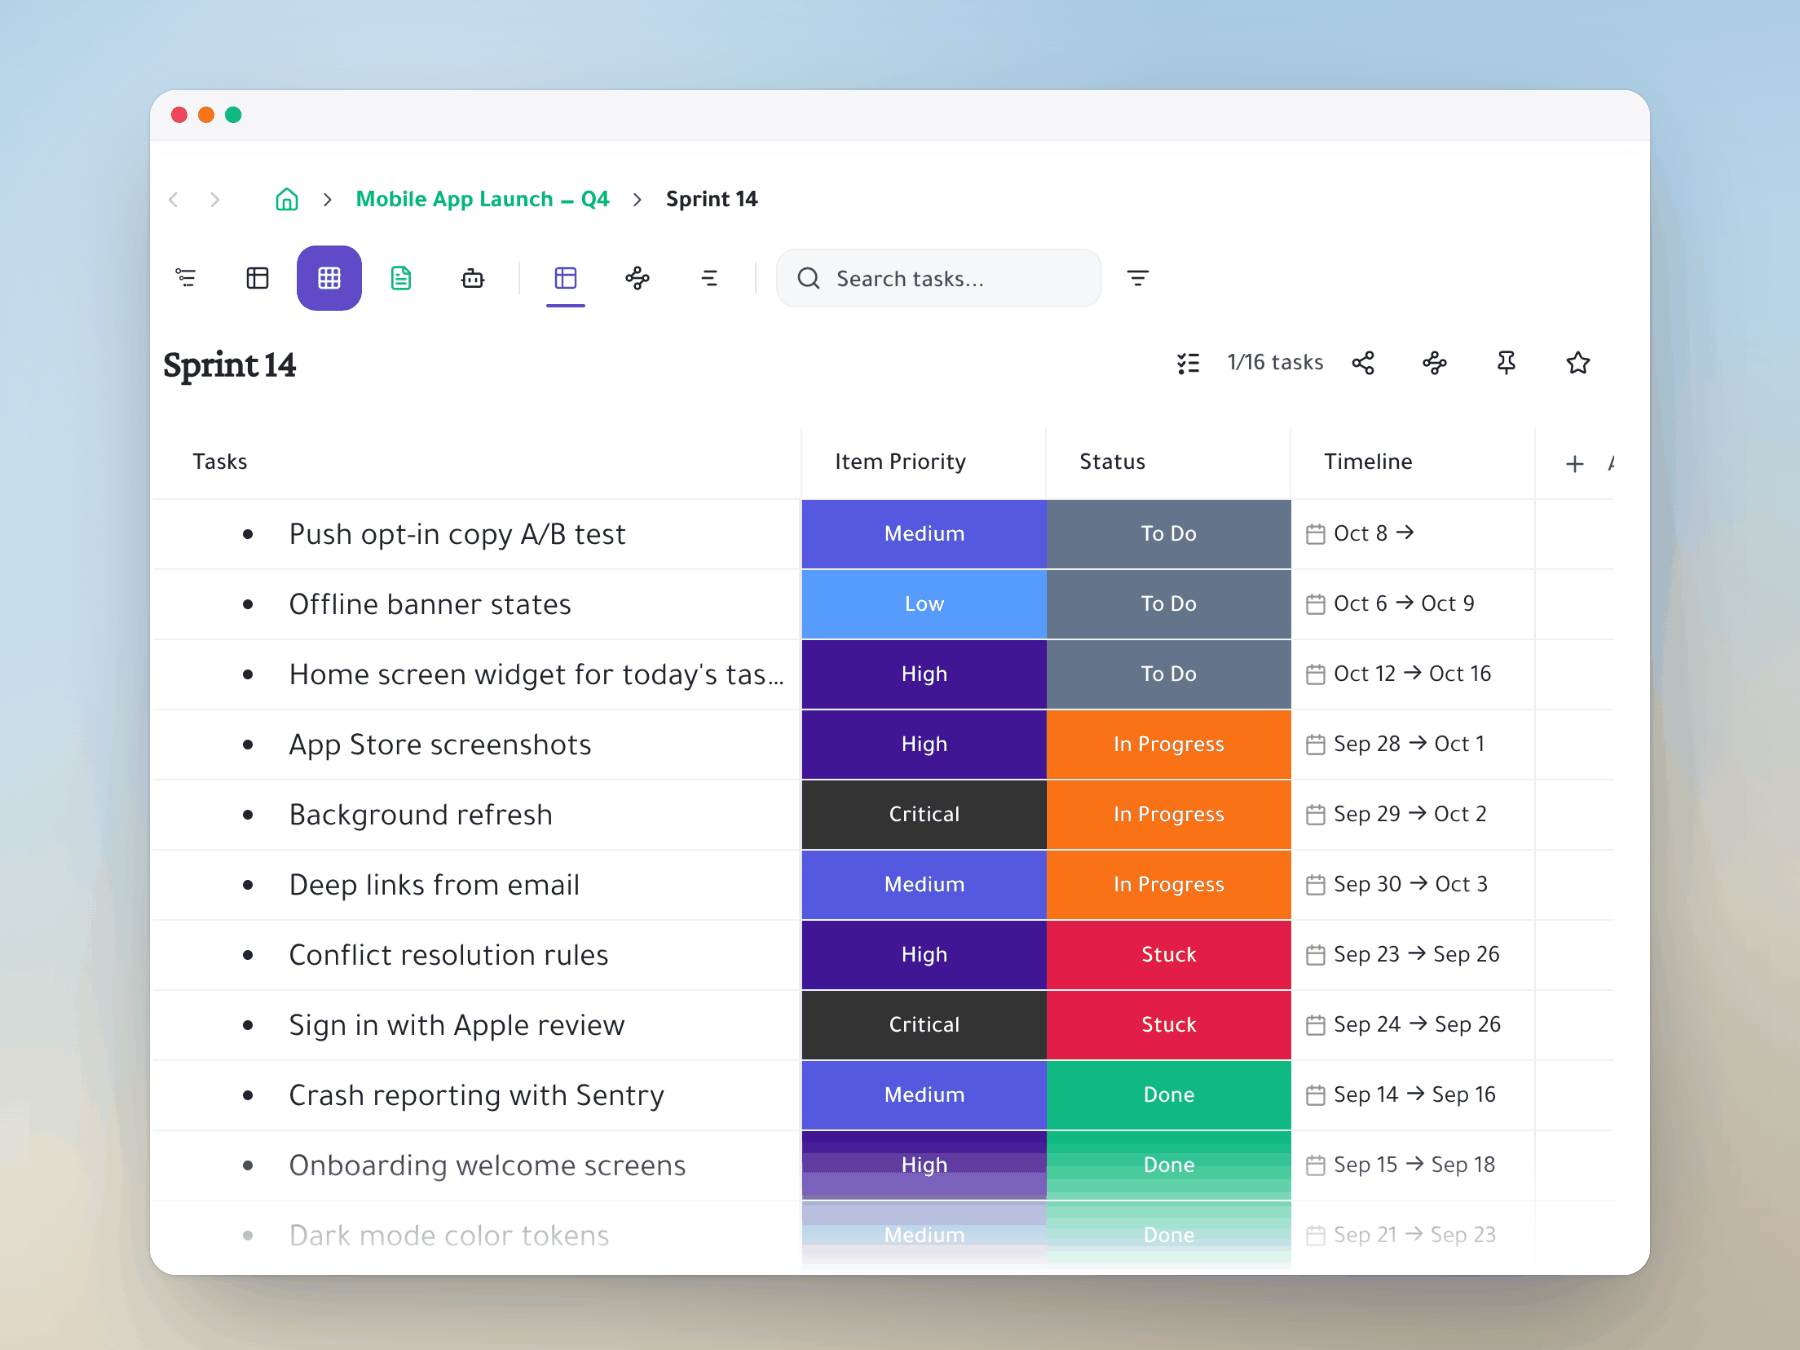Image resolution: width=1800 pixels, height=1350 pixels.
Task: Go forward with the right chevron
Action: pos(215,199)
